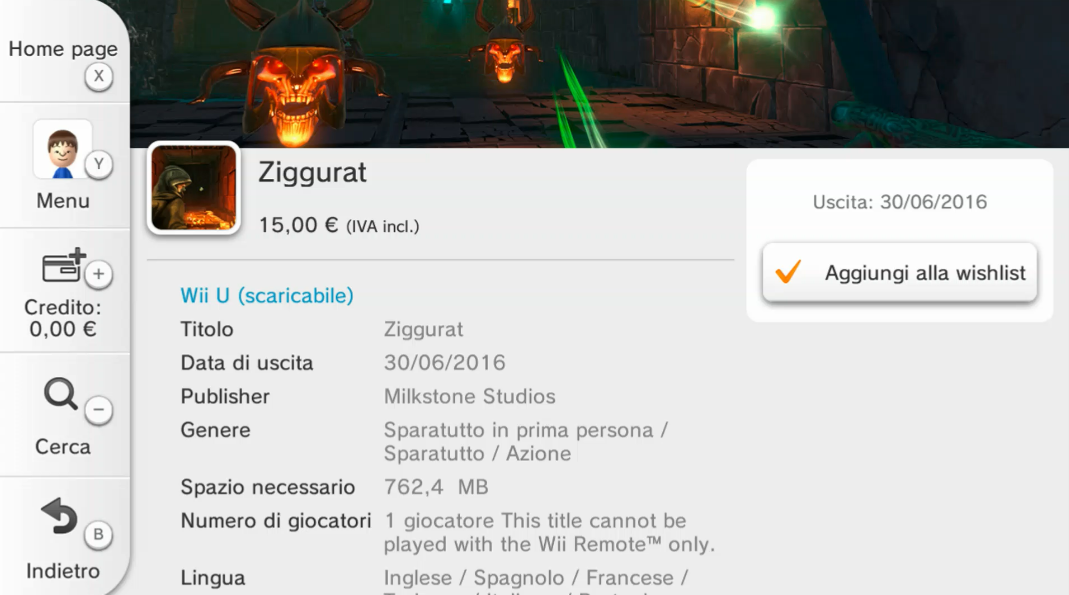Tap the minus badge beside search icon
The image size is (1069, 595).
99,410
